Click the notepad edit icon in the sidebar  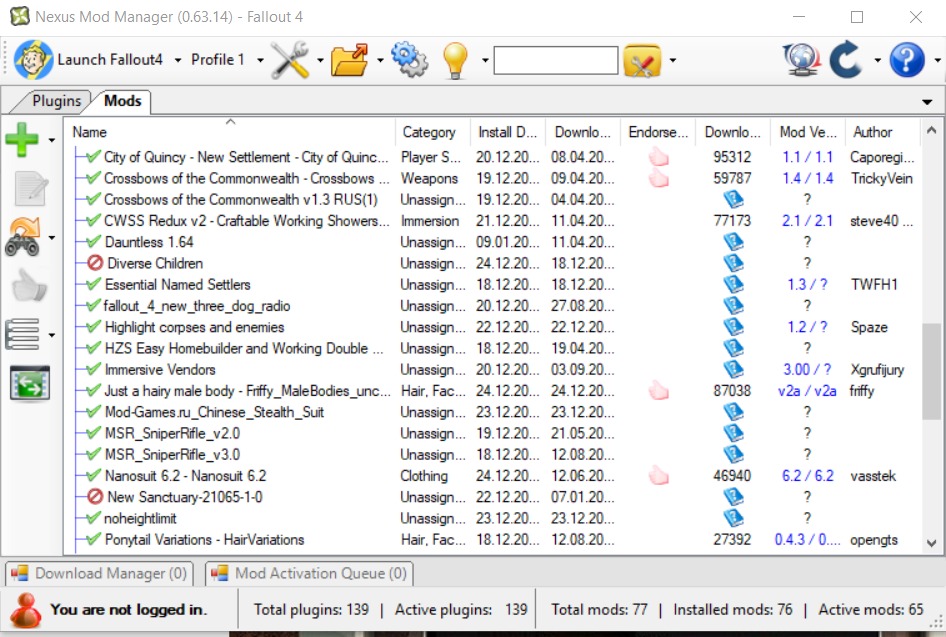pos(30,189)
